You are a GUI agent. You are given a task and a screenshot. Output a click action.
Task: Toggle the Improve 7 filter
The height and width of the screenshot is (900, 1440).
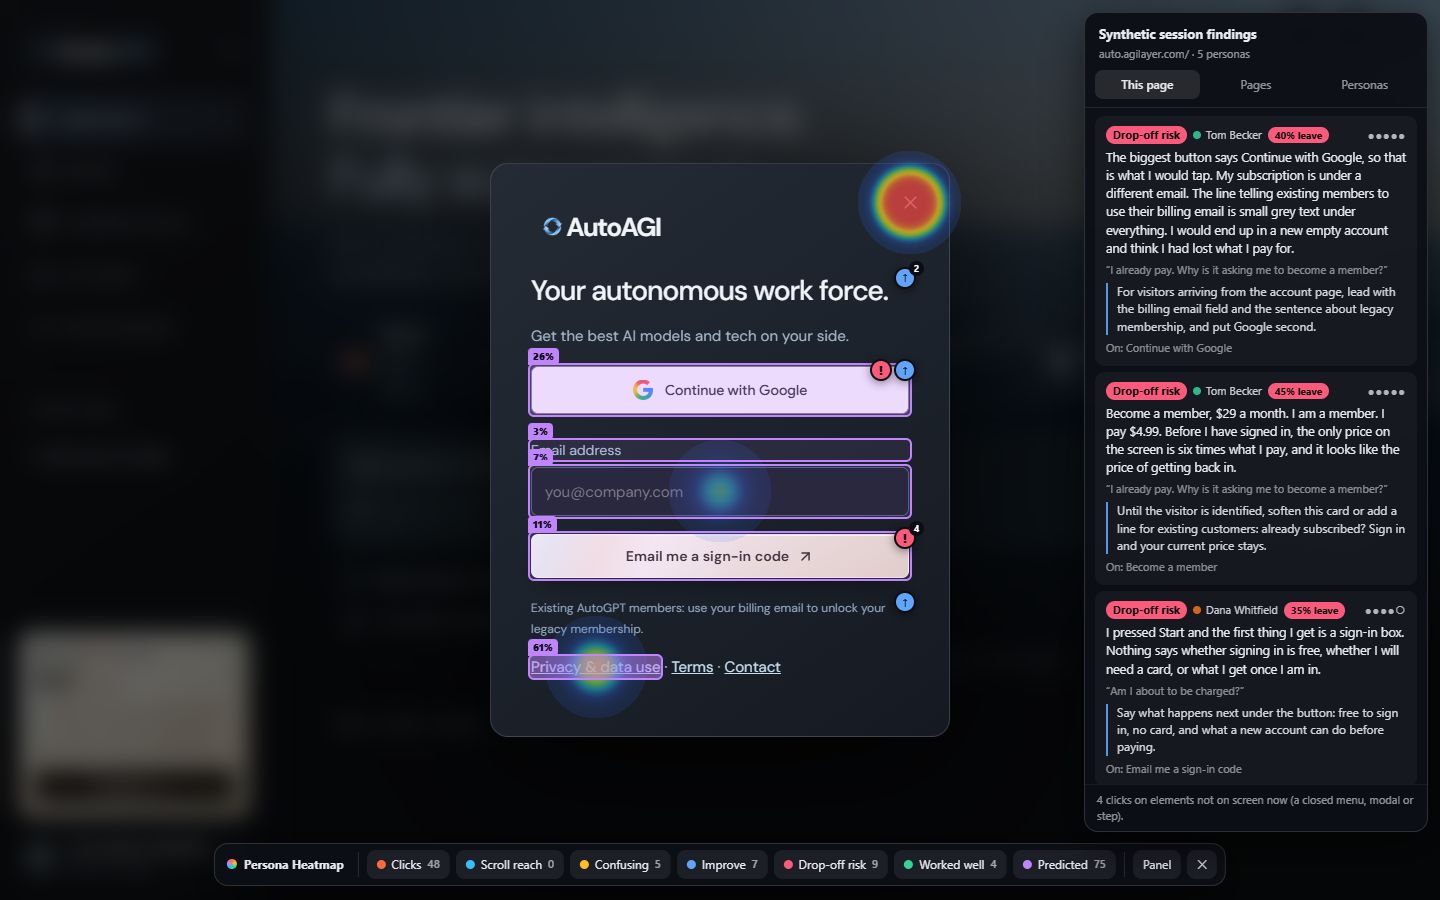click(x=722, y=865)
